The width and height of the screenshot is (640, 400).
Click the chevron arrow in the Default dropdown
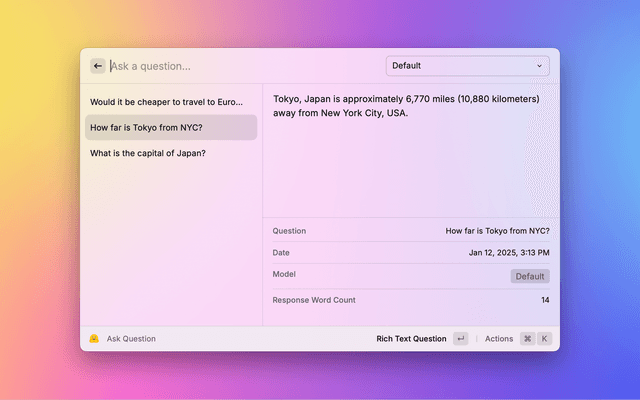pos(540,66)
